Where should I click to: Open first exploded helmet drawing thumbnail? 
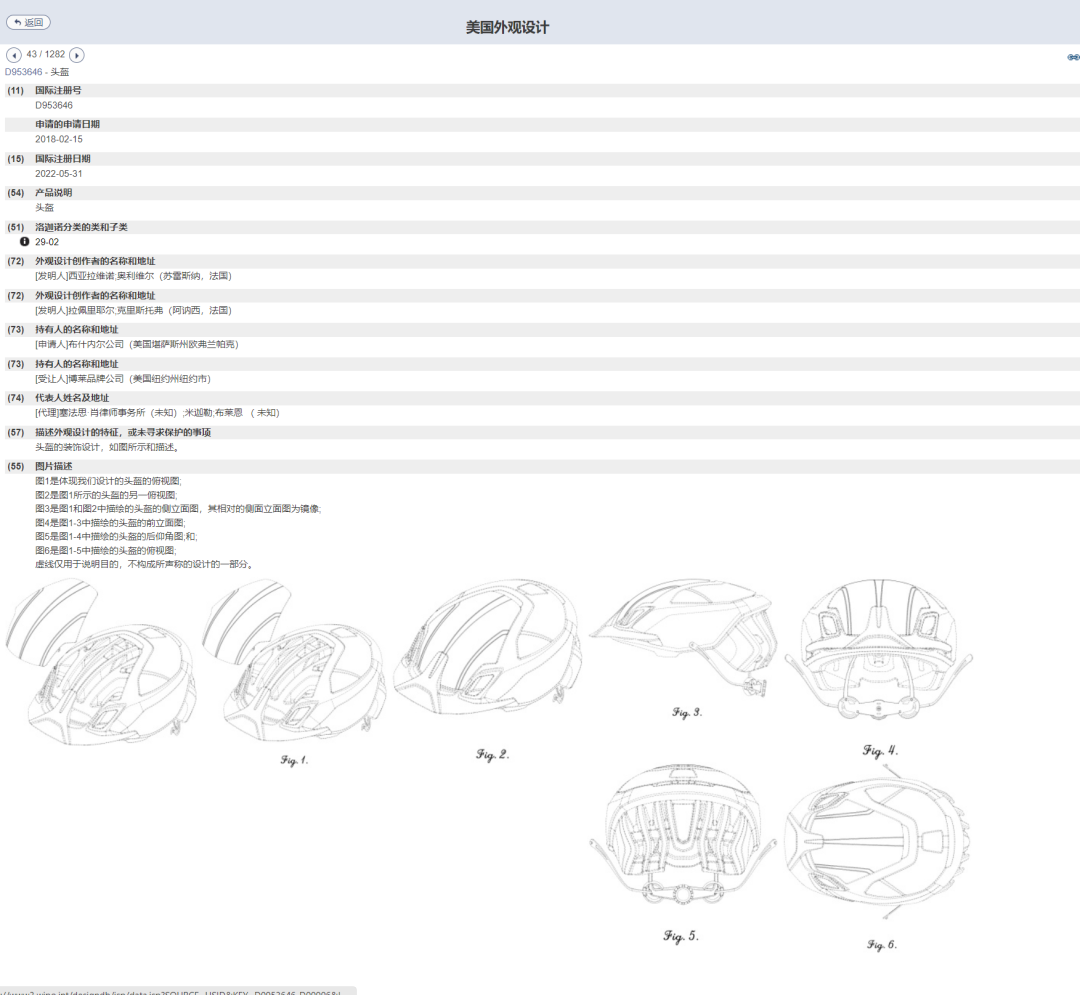tap(101, 662)
